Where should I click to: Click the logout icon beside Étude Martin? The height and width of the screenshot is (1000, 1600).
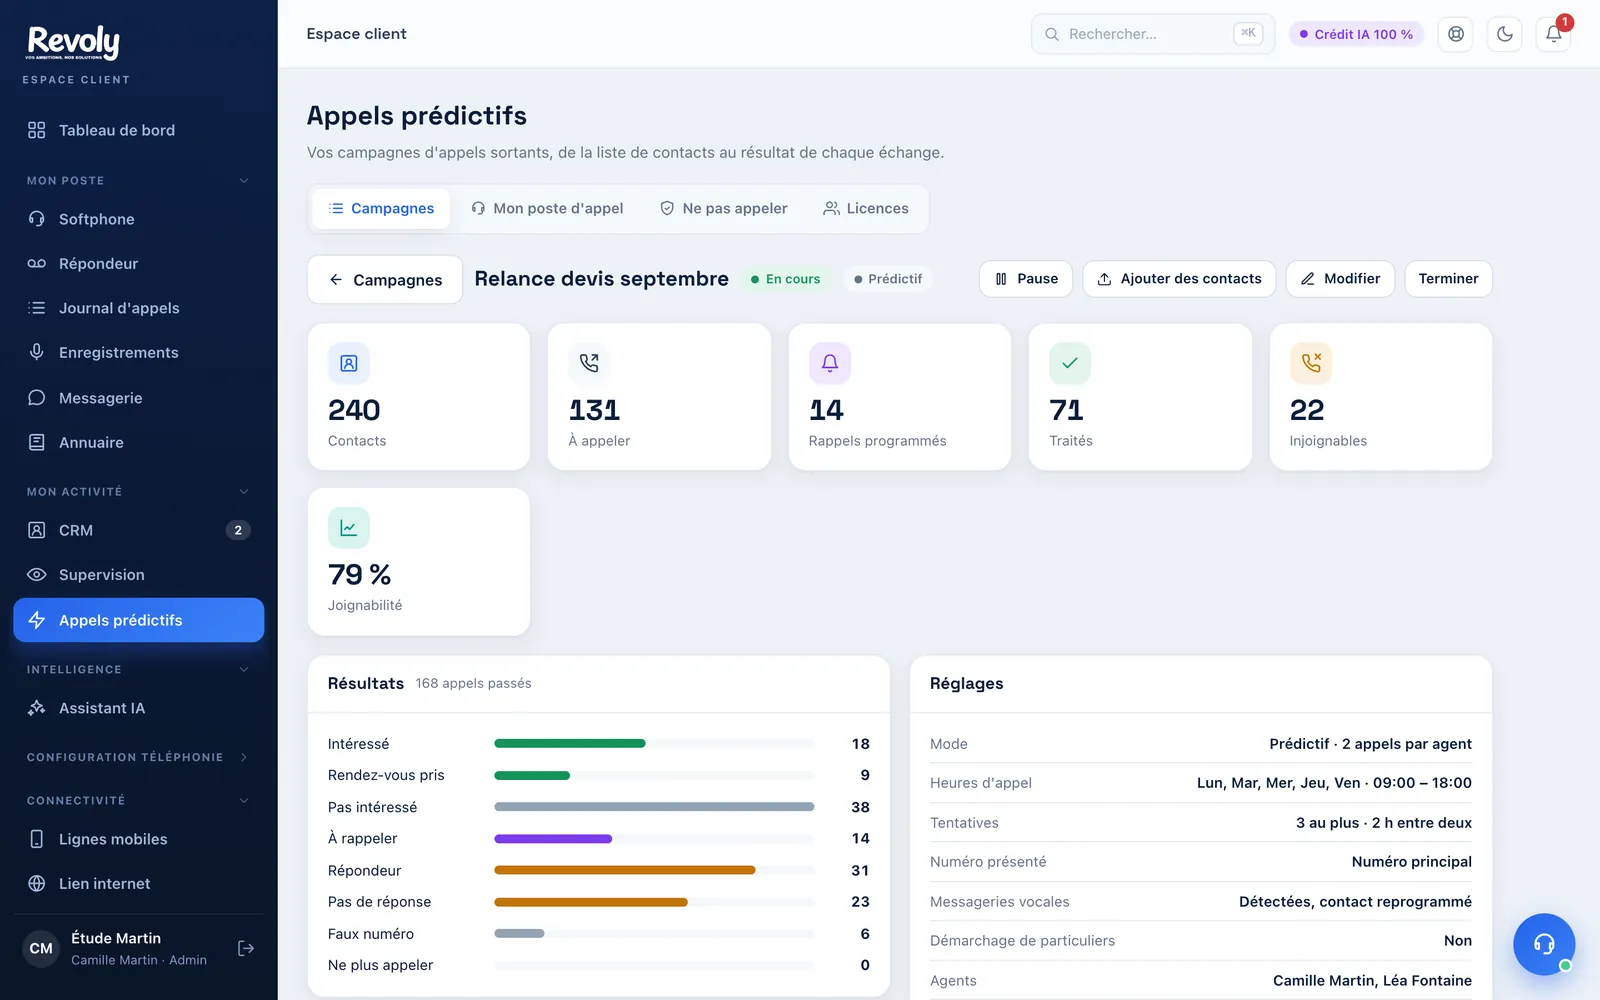(x=246, y=948)
